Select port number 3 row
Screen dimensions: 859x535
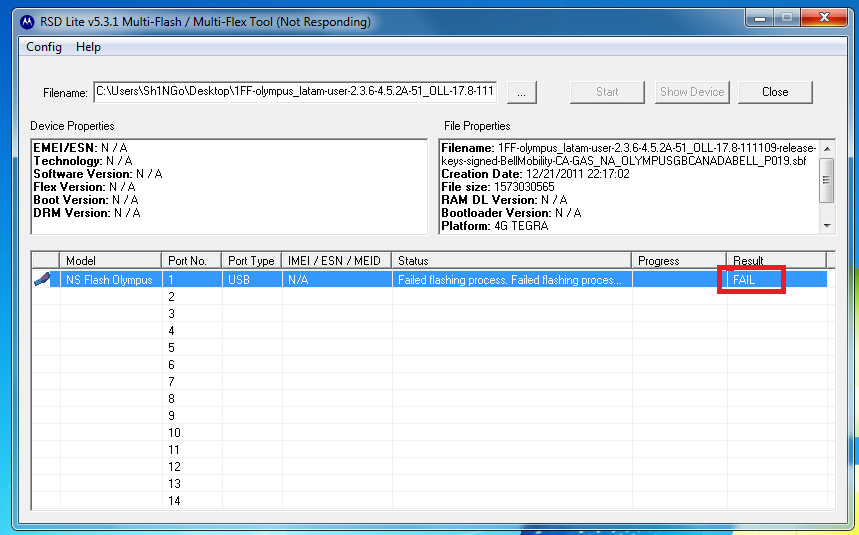click(433, 313)
